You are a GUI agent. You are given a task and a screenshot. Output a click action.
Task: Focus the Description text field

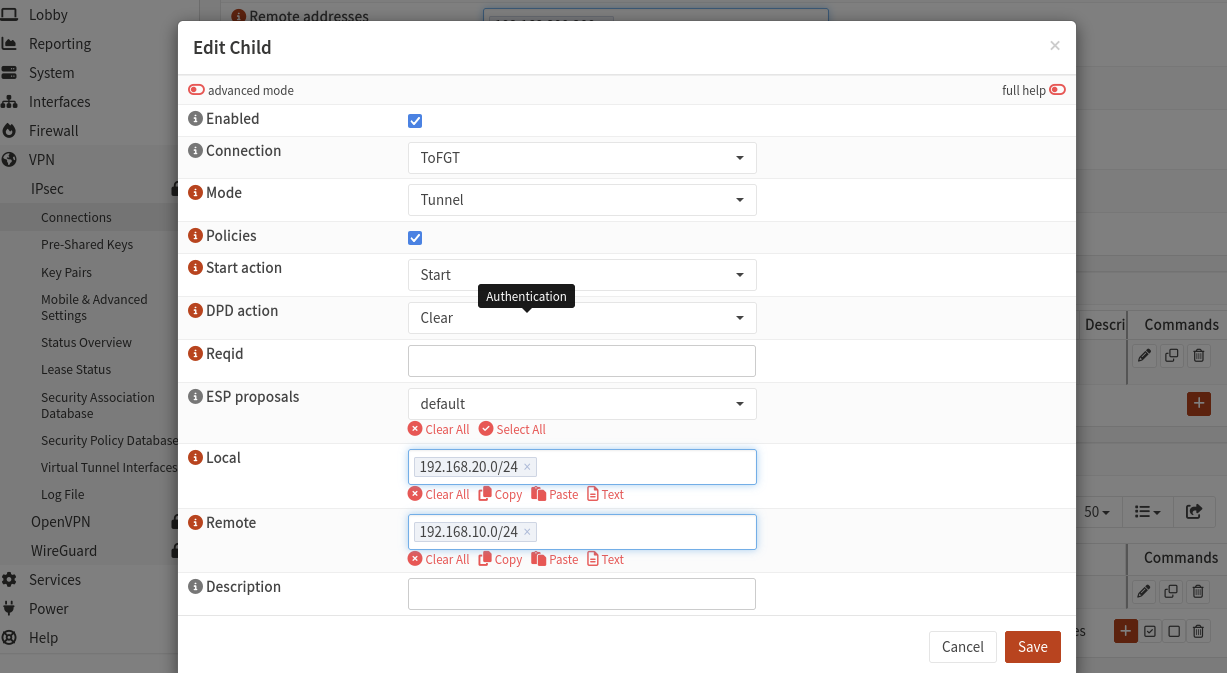582,594
